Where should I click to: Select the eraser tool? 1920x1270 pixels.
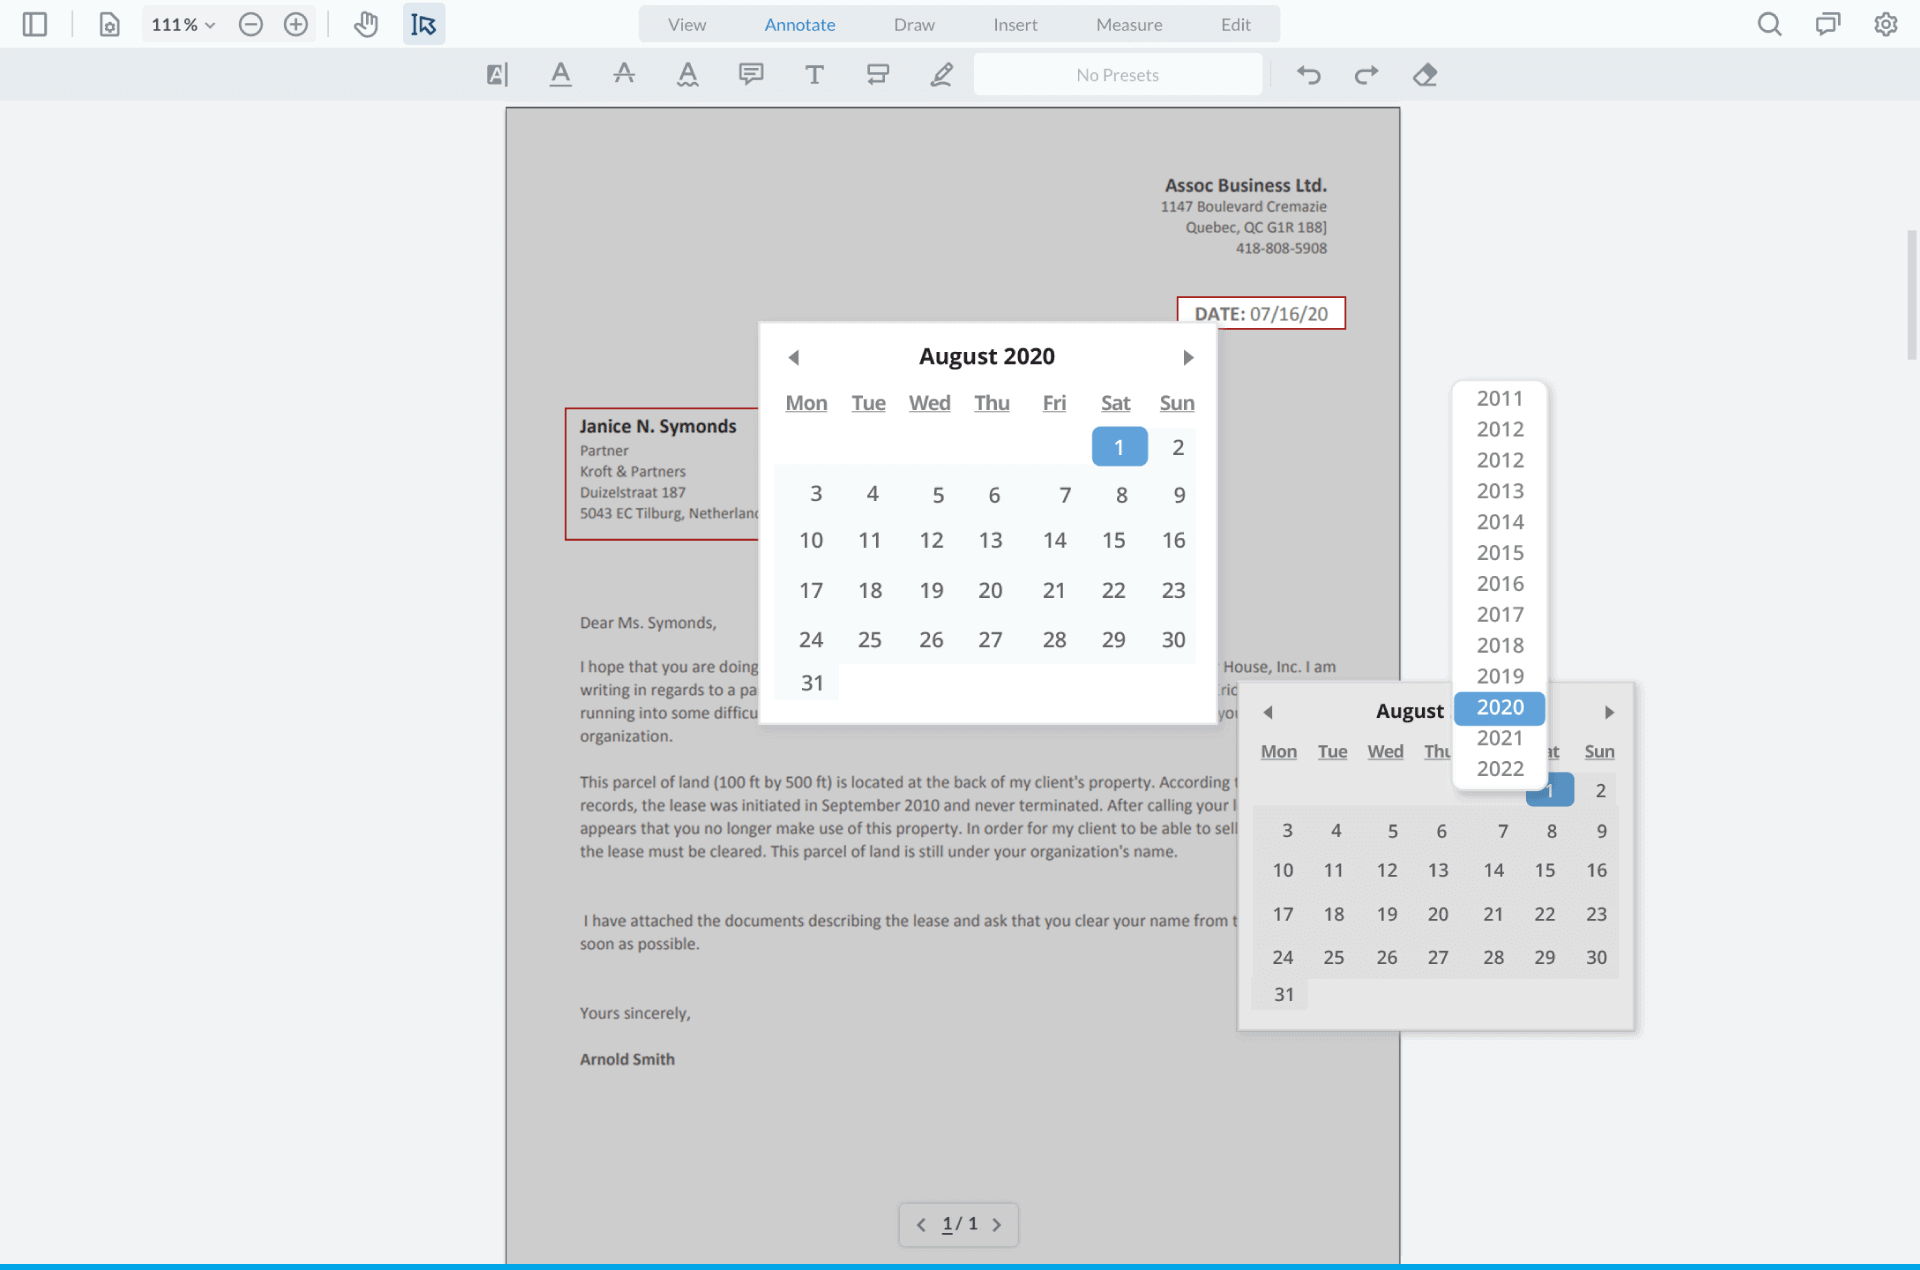pos(1425,74)
